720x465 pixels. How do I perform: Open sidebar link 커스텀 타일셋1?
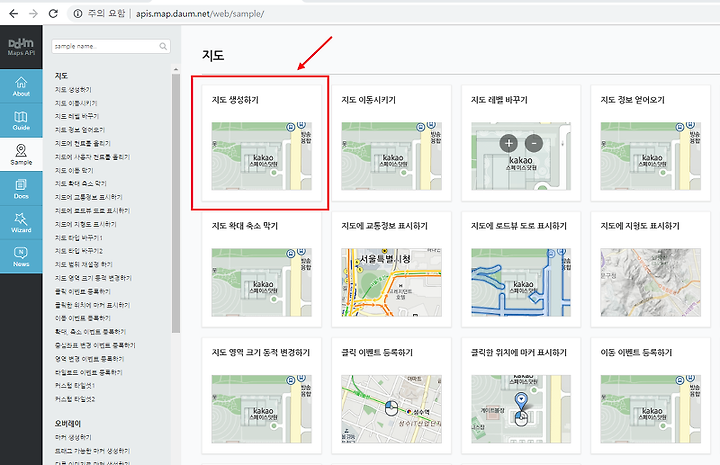(75, 386)
